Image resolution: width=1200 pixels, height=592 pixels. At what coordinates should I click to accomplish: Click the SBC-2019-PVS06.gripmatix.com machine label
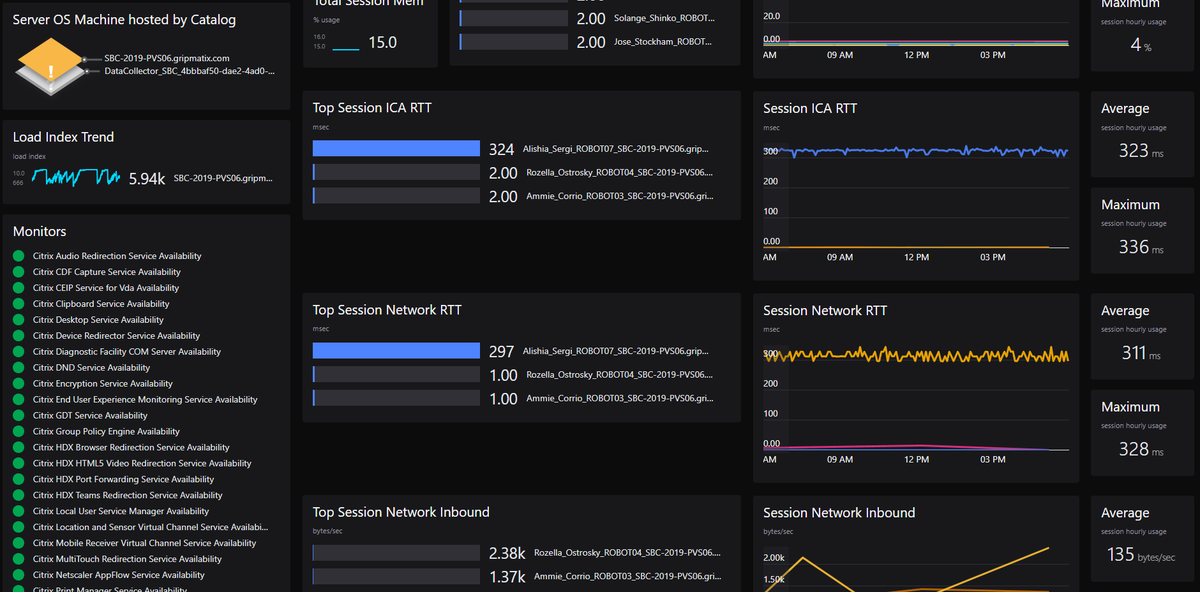tap(166, 59)
